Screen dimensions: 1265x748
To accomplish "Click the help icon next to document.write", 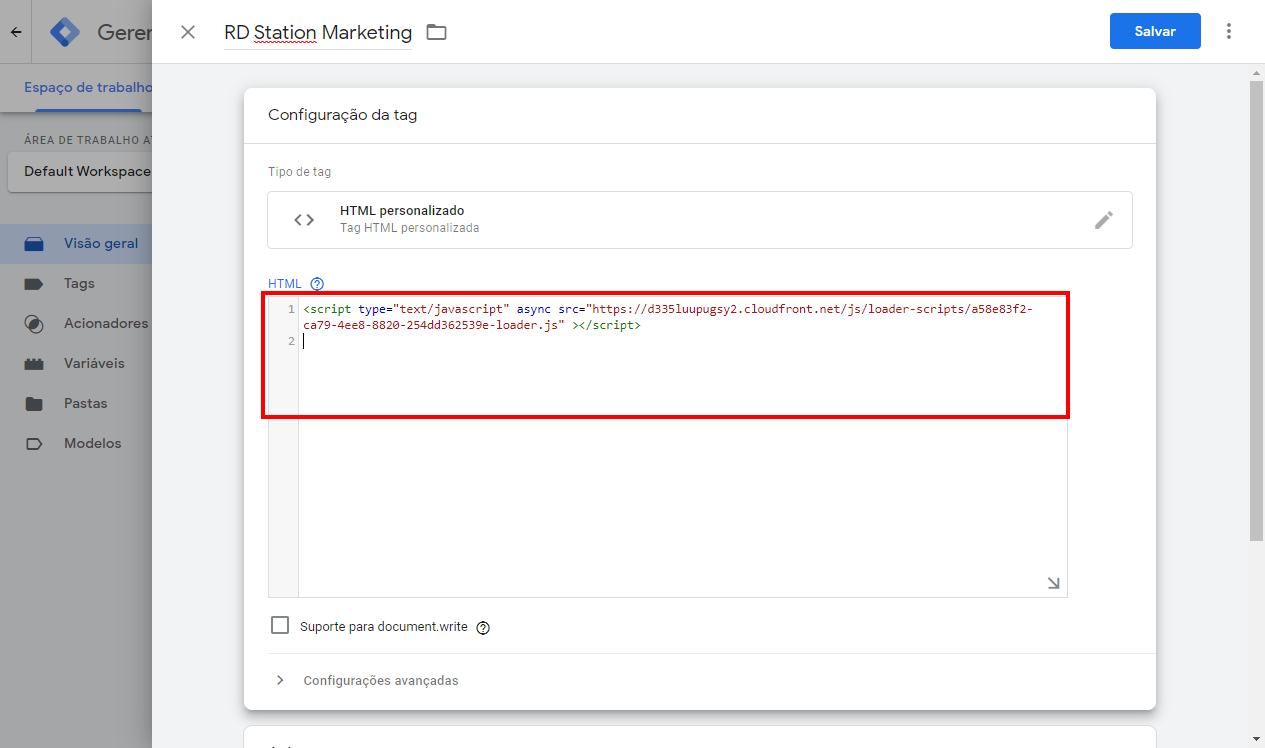I will (483, 627).
